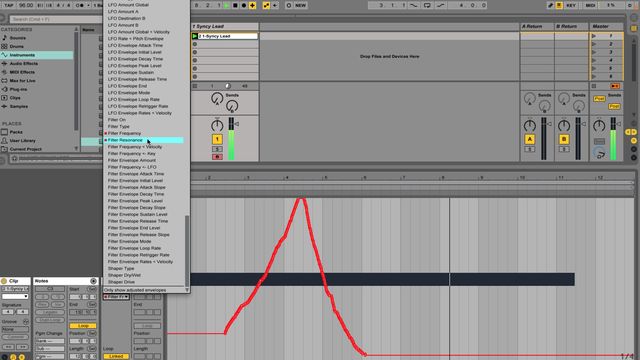Launch Master scene 4
This screenshot has width=640, height=360.
pyautogui.click(x=594, y=60)
